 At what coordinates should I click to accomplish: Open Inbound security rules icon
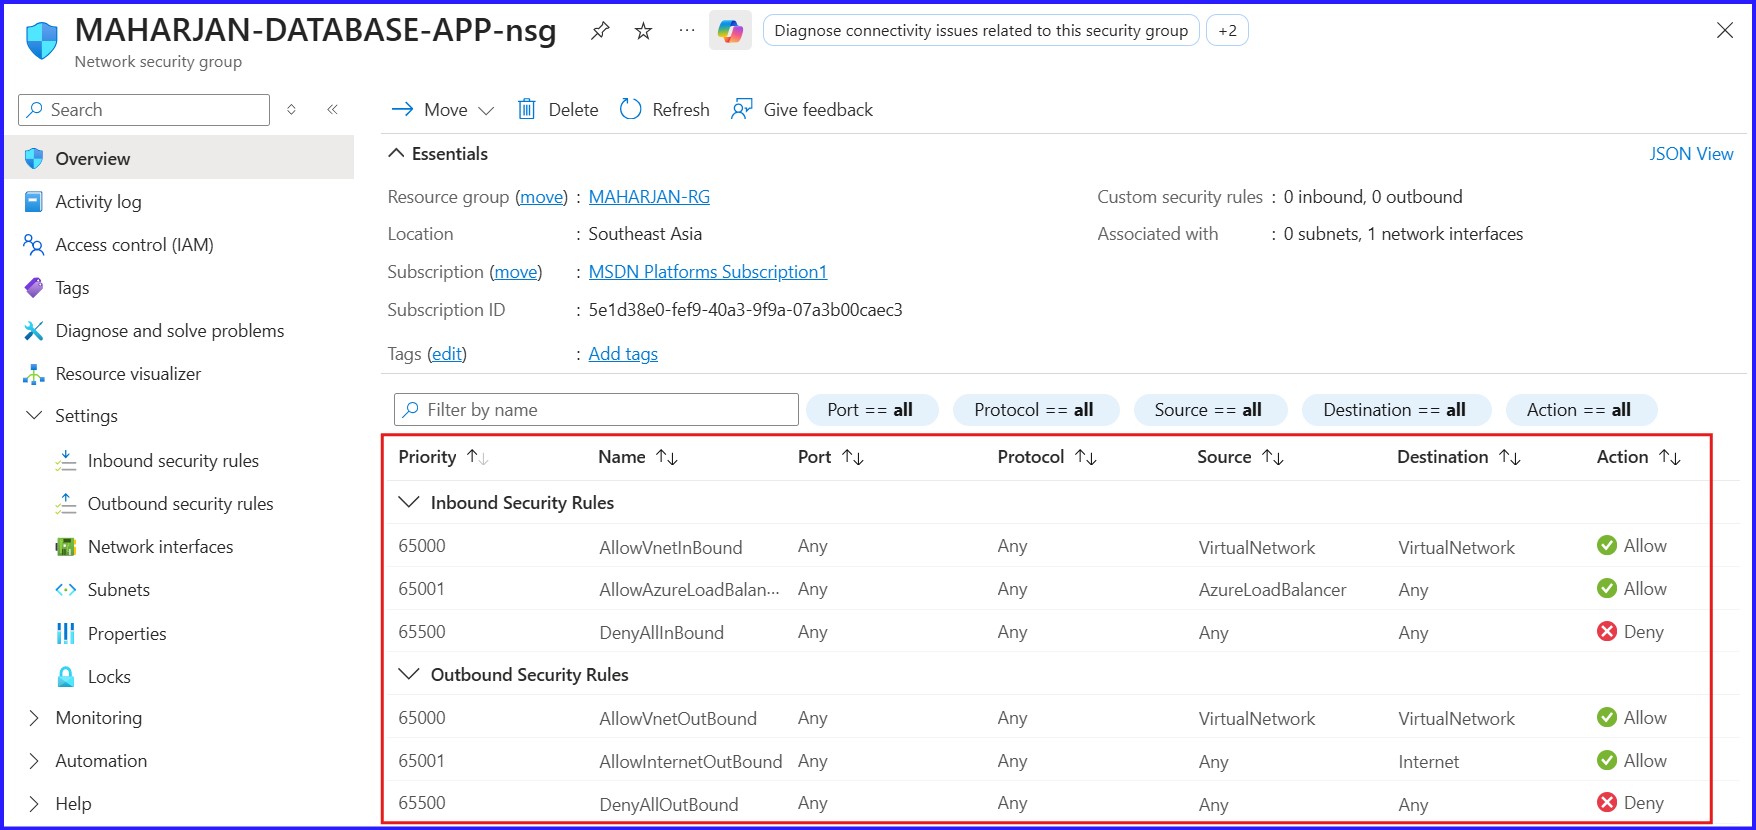point(66,460)
